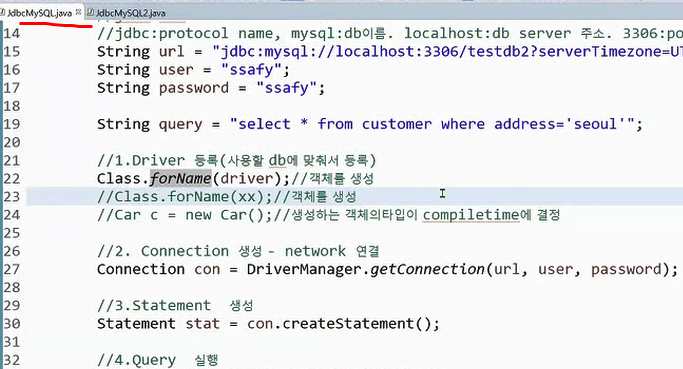This screenshot has height=369, width=683.
Task: Click the commented "//Class.forName(xx)" line
Action: coord(227,197)
